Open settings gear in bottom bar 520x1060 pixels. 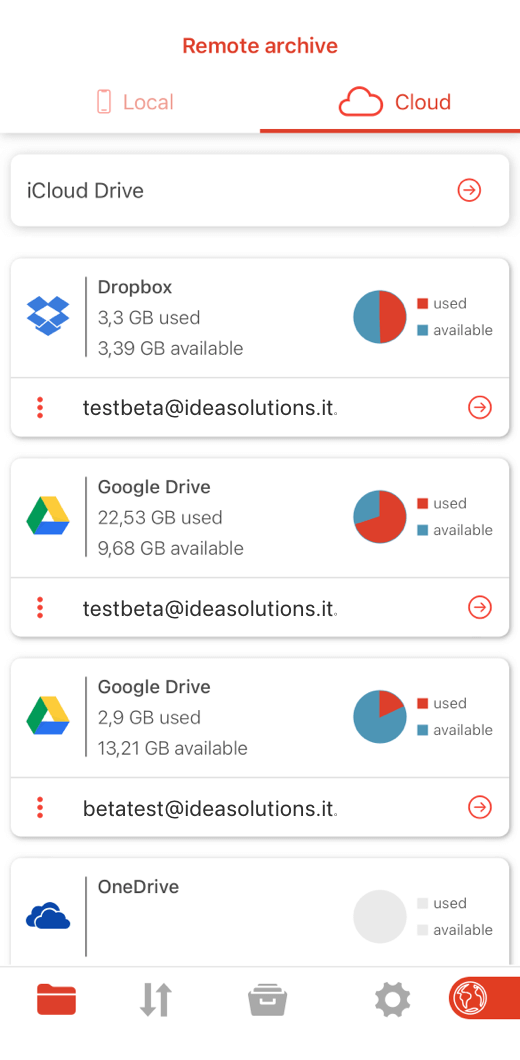393,1000
